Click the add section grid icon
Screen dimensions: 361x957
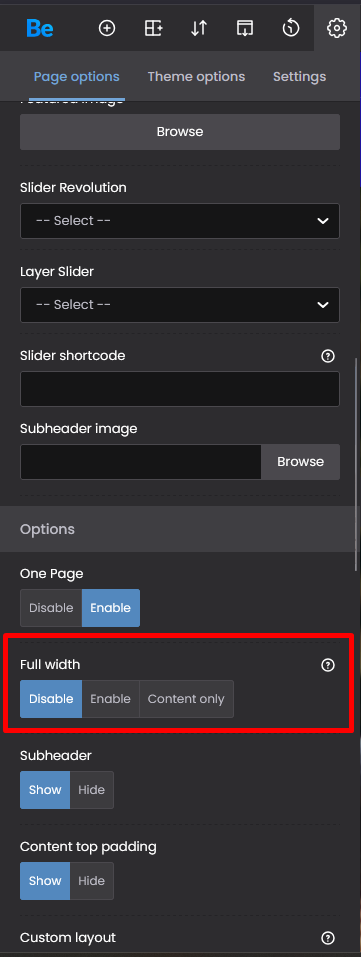click(153, 28)
